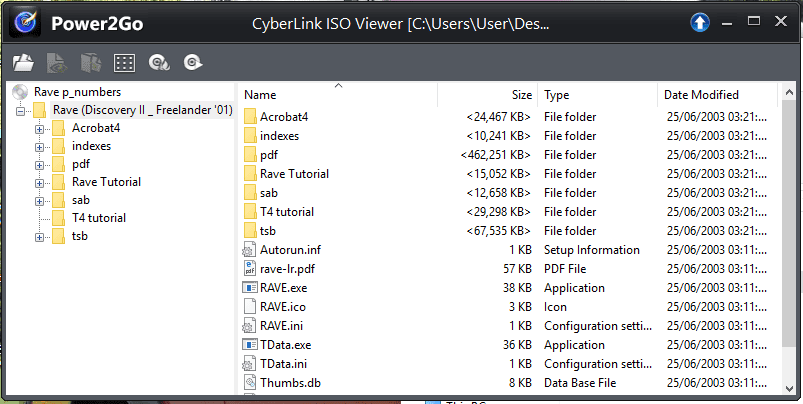Image resolution: width=803 pixels, height=404 pixels.
Task: Expand the tsb tree node
Action: tap(39, 237)
